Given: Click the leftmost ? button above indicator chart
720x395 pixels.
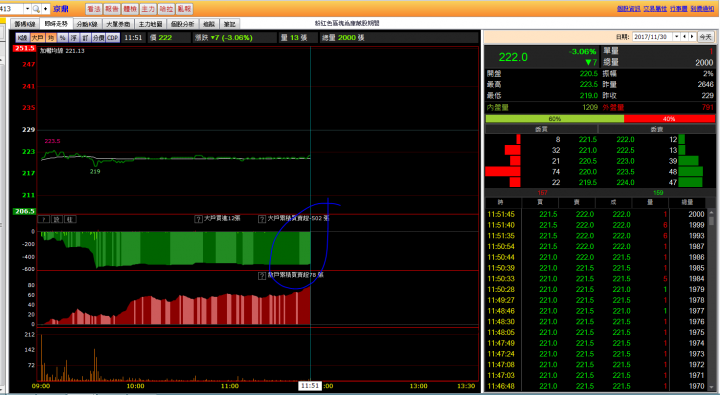Looking at the screenshot, I should [x=44, y=220].
